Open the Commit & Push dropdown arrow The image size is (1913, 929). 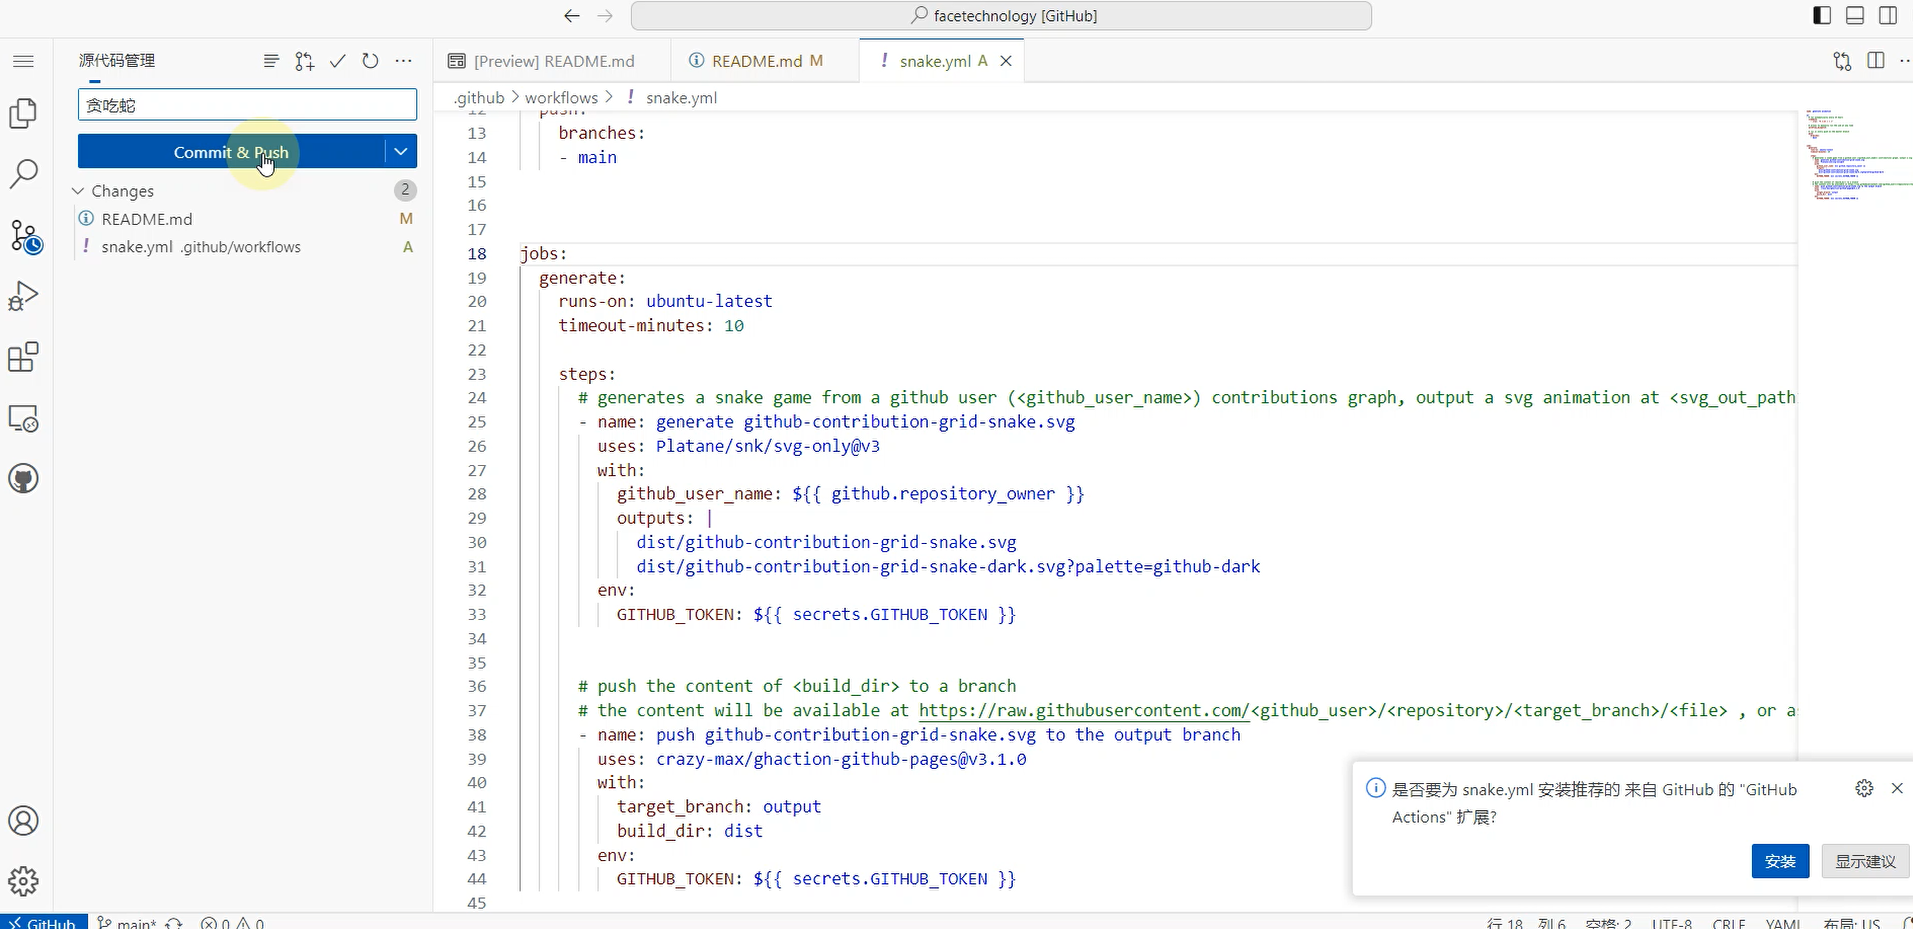point(399,151)
